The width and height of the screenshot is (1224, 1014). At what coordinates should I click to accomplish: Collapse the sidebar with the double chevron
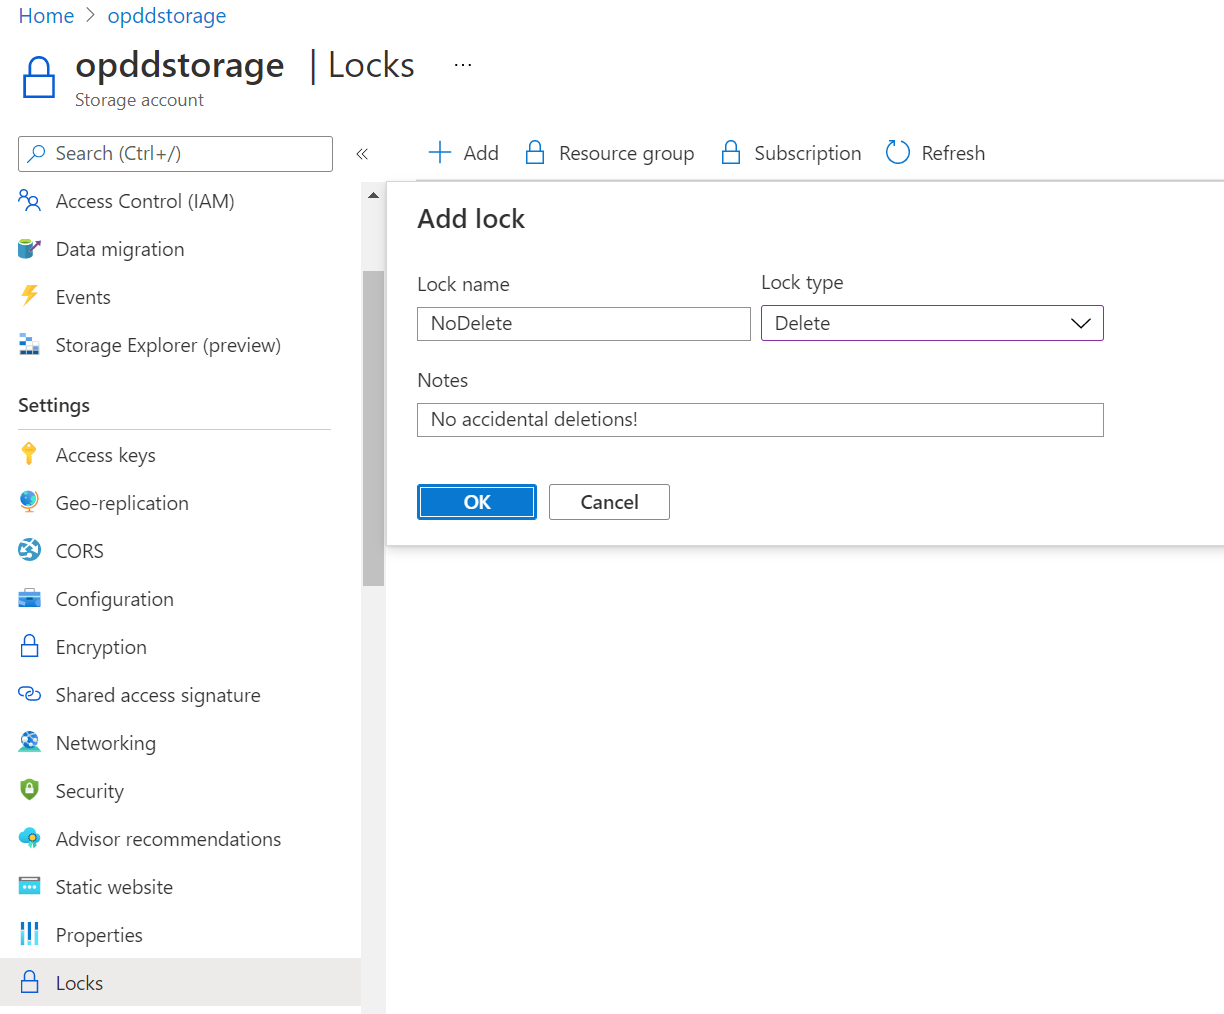point(362,154)
